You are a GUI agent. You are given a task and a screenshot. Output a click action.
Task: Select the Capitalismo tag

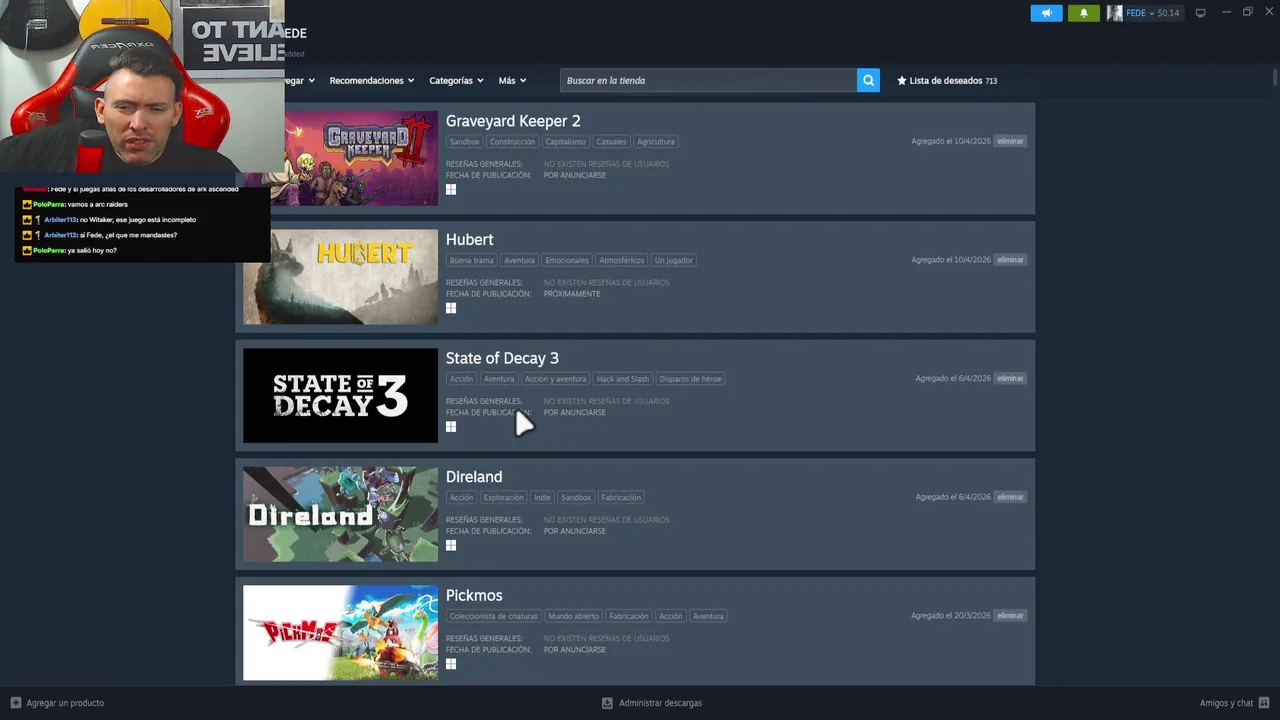[x=565, y=142]
